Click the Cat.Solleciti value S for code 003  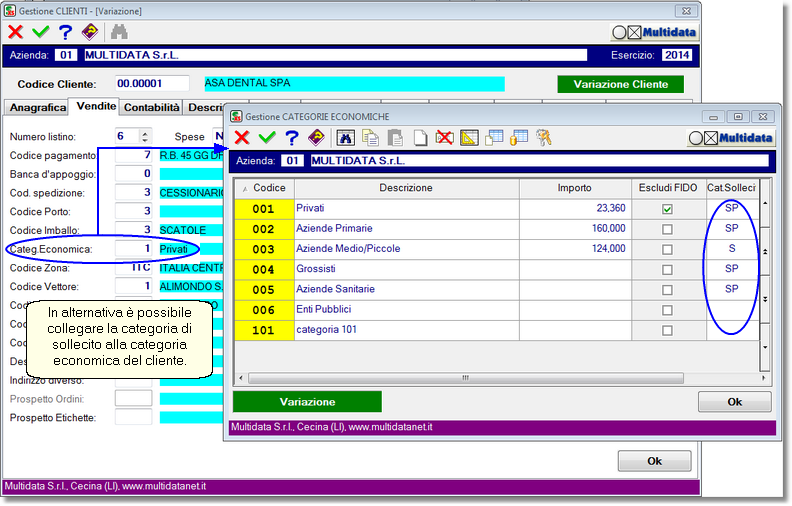pyautogui.click(x=732, y=248)
